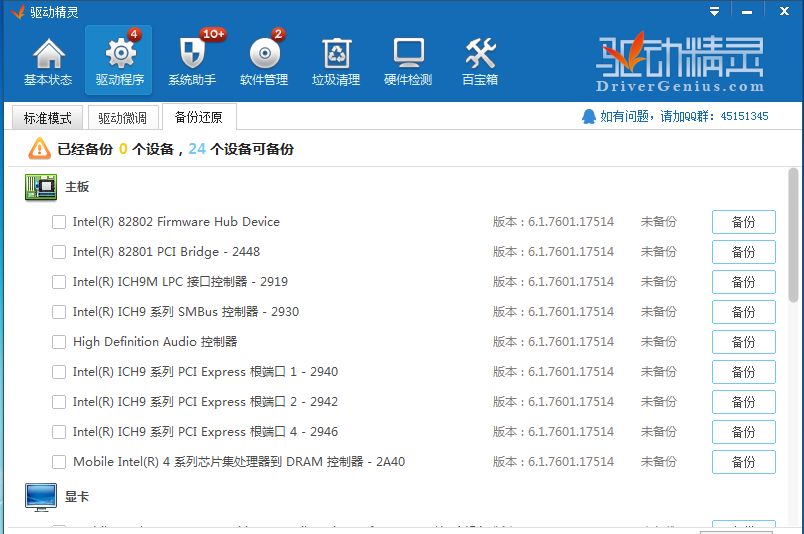The image size is (804, 534).
Task: Tick the High Definition Audio 控制器 checkbox
Action: [59, 342]
